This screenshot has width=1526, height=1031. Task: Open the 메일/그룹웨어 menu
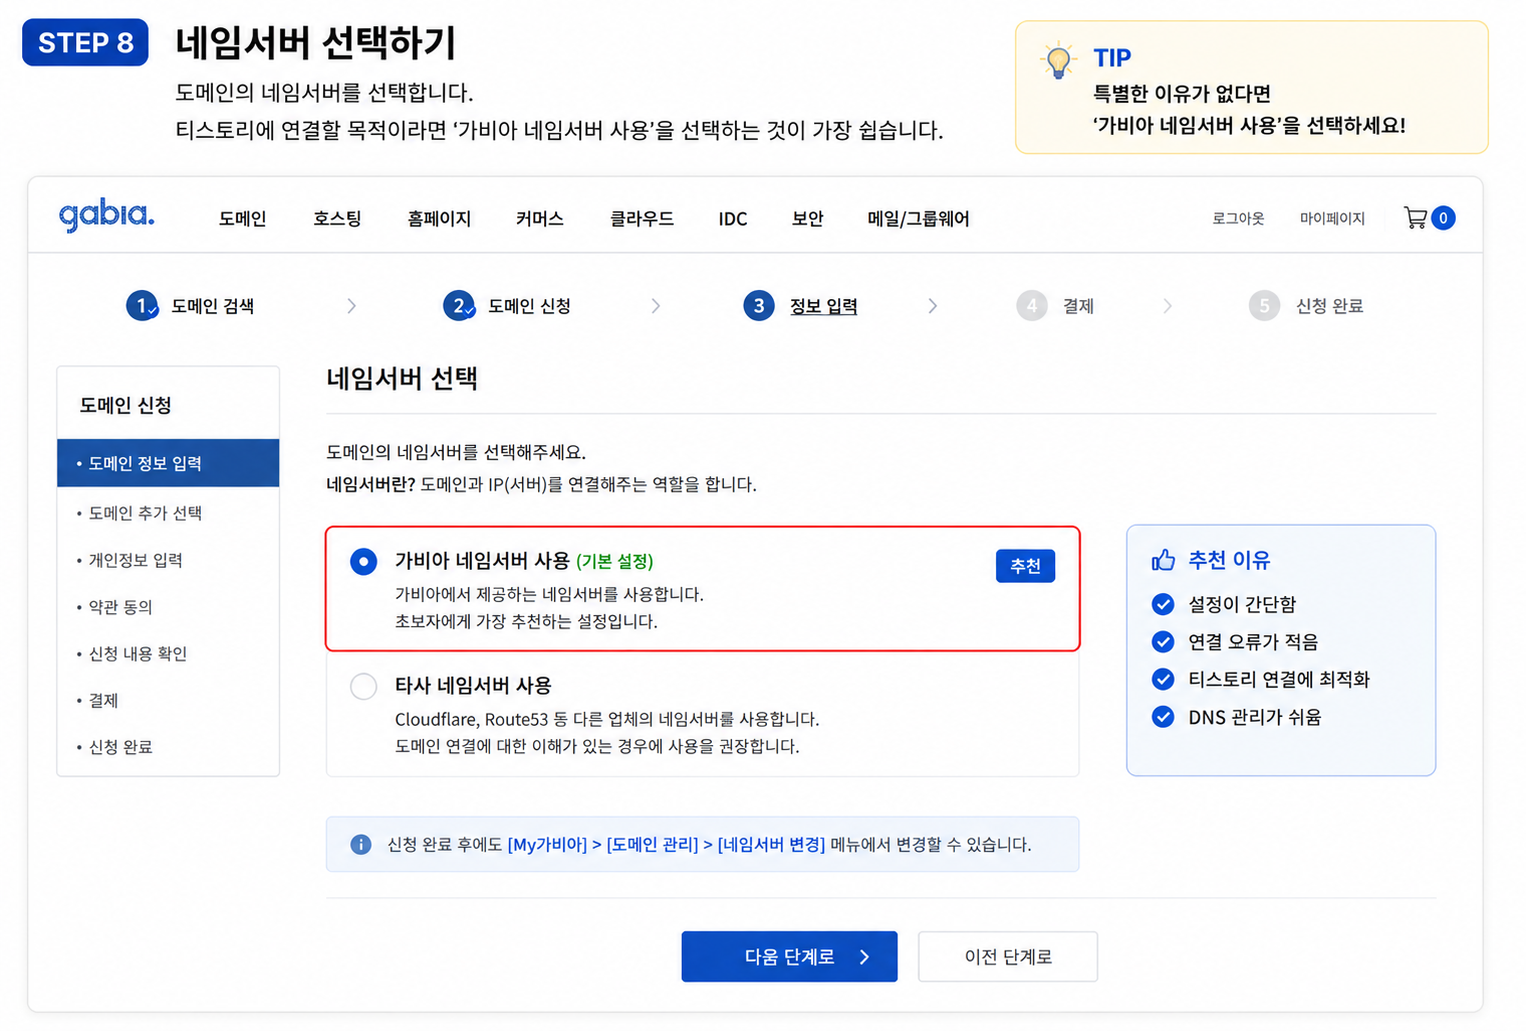(x=918, y=219)
